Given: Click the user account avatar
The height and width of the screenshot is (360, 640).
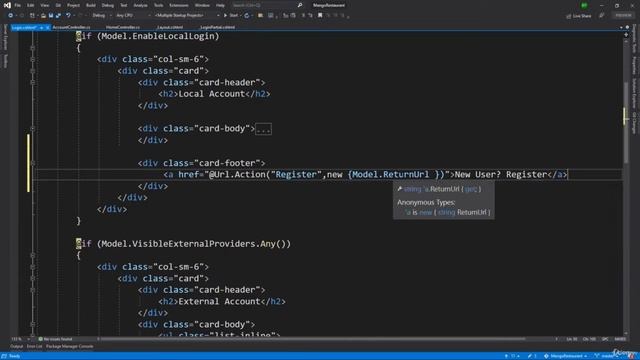Looking at the screenshot, I should (584, 5).
